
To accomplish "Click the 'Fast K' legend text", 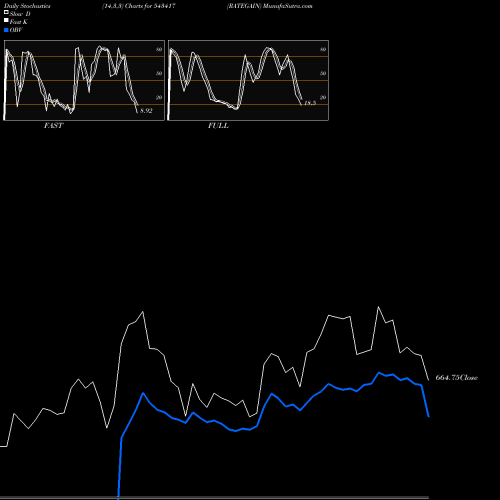I will click(x=19, y=22).
